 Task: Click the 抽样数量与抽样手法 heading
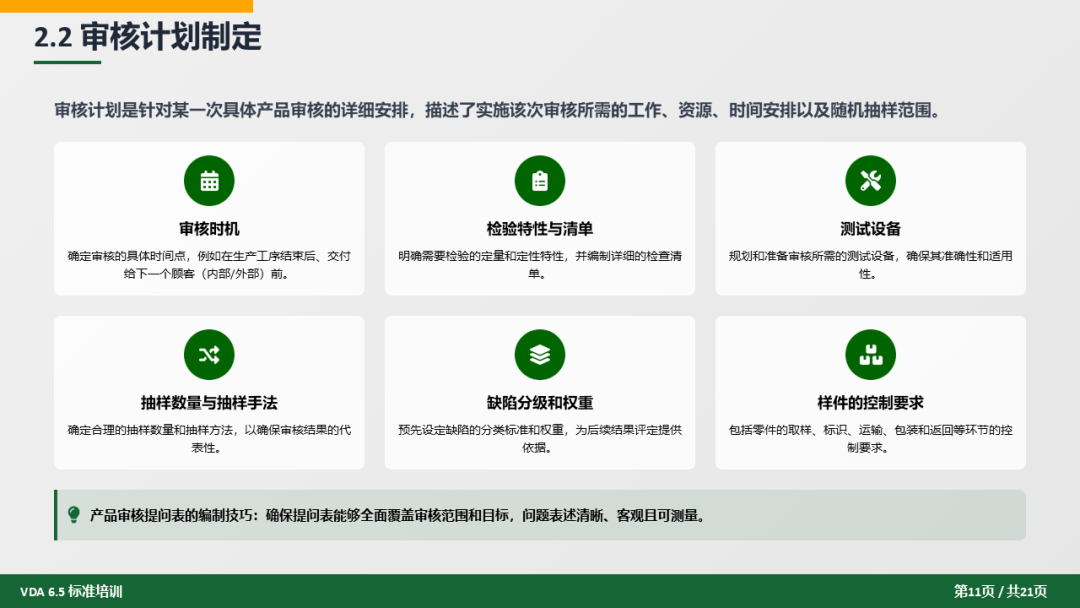[209, 403]
